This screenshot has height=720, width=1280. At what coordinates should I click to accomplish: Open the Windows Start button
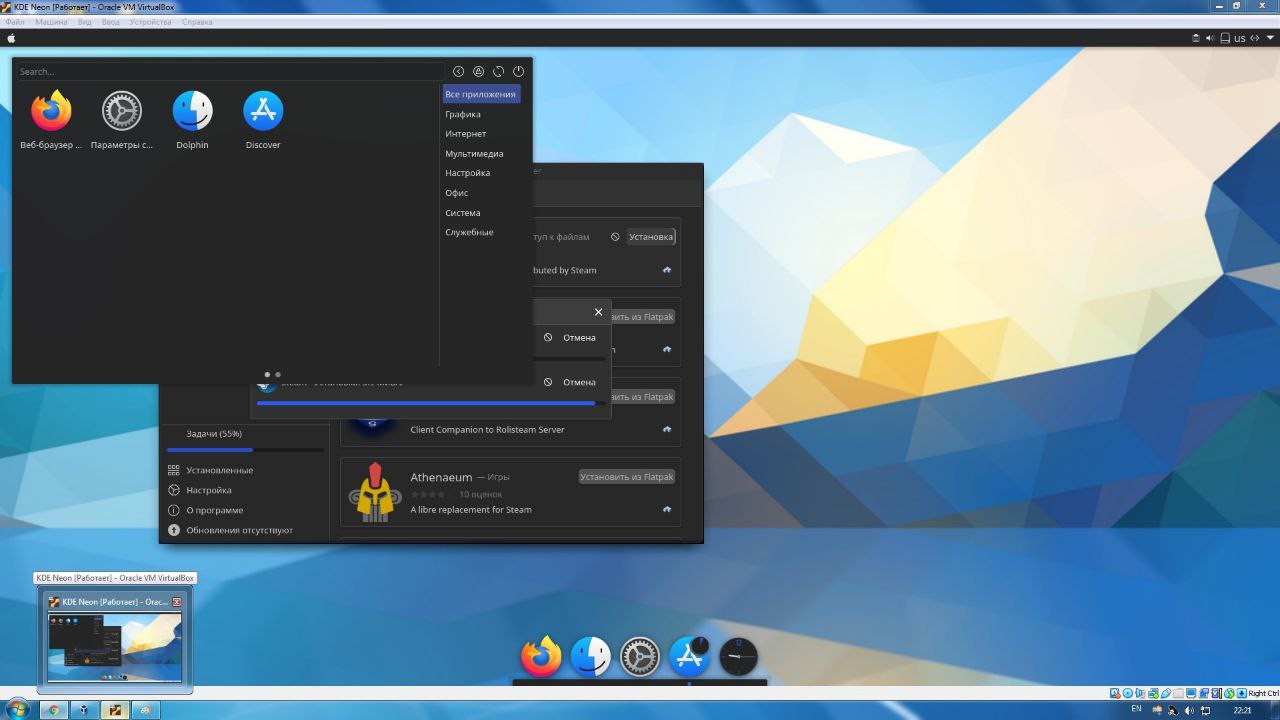click(17, 710)
